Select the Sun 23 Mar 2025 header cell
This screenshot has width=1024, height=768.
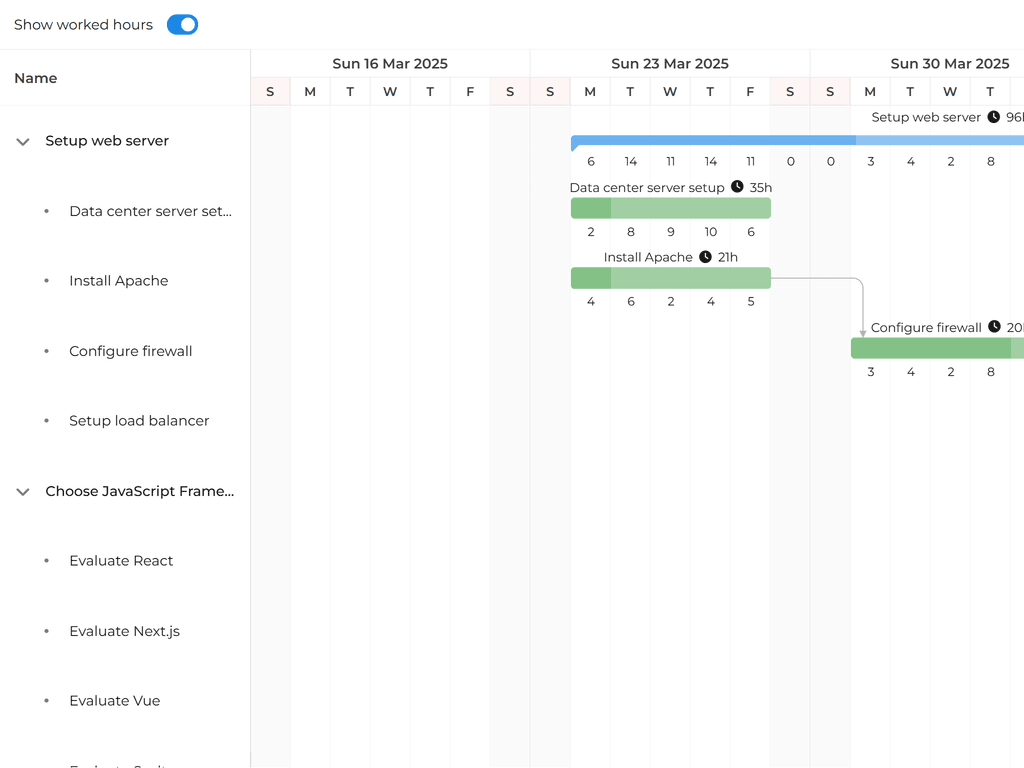[x=669, y=63]
